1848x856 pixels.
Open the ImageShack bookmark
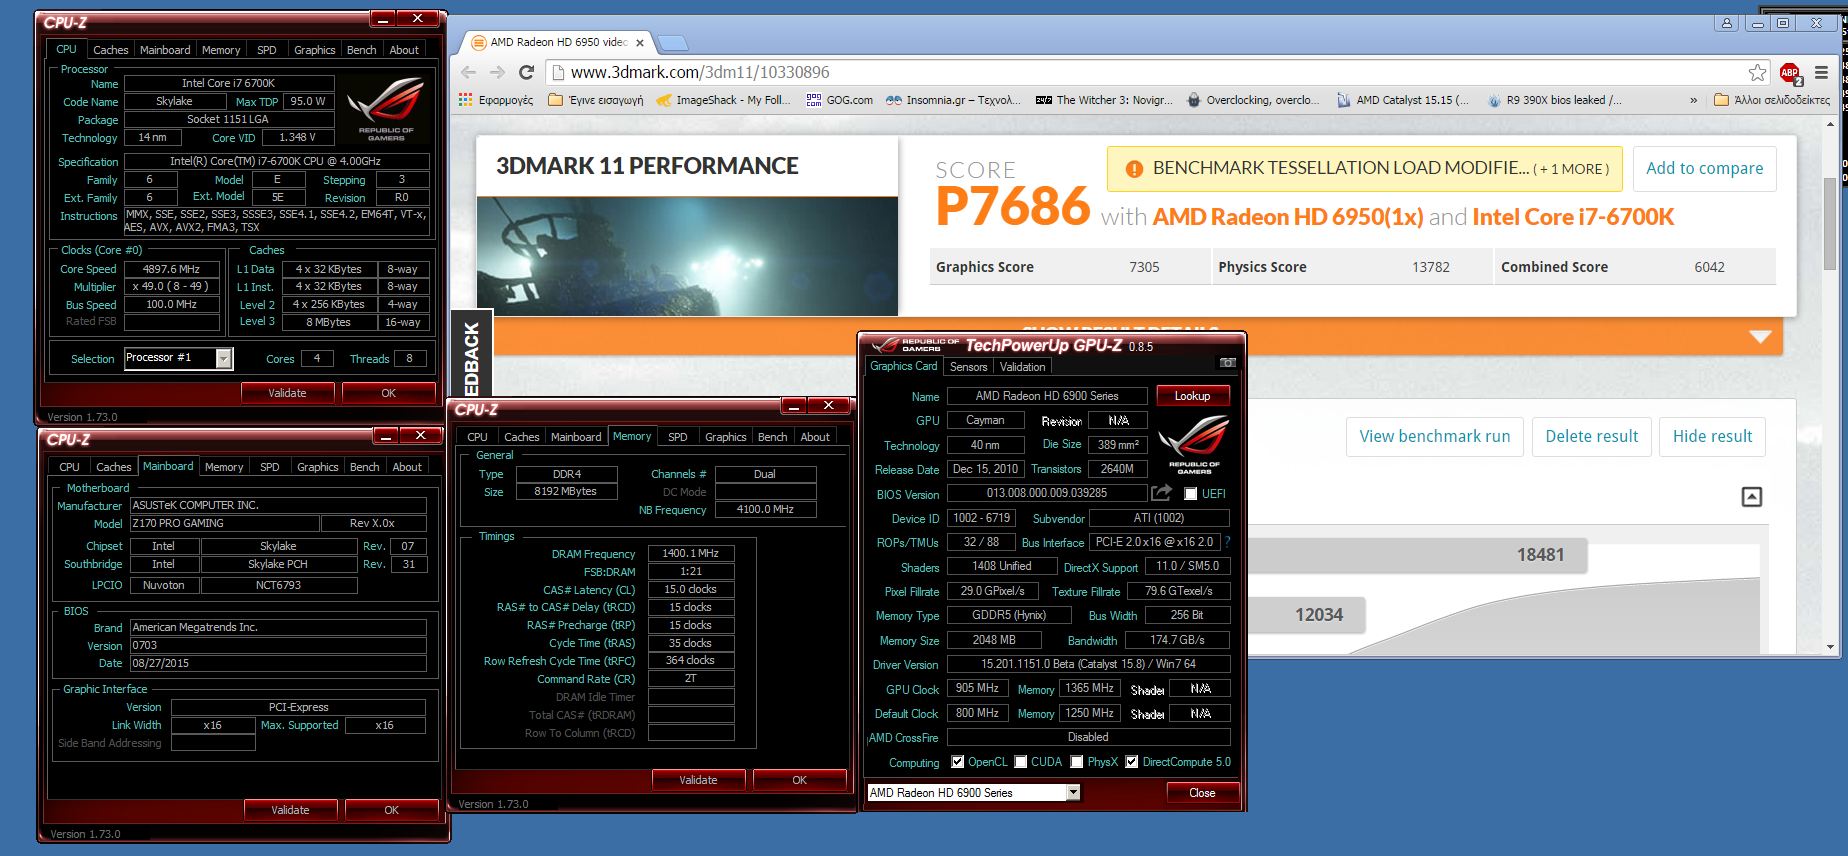click(723, 100)
